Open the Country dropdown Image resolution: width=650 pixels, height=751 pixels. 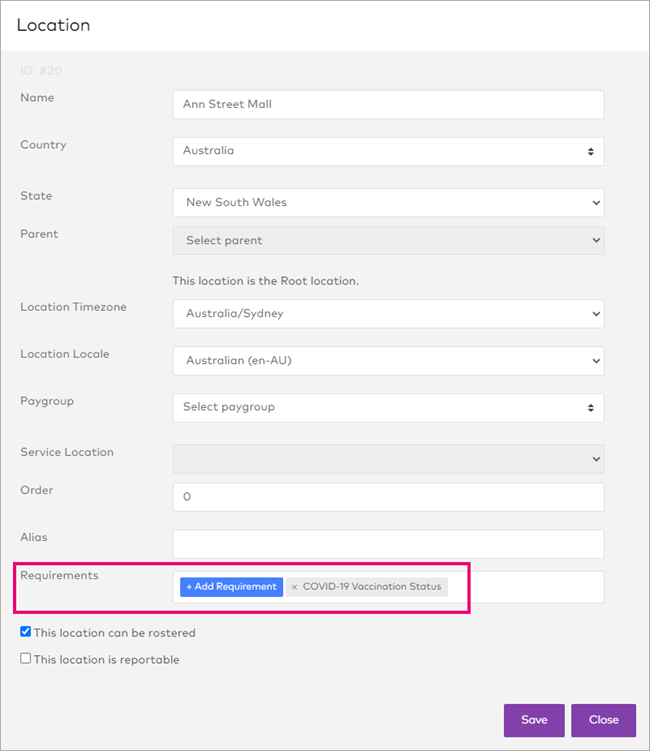pyautogui.click(x=388, y=151)
